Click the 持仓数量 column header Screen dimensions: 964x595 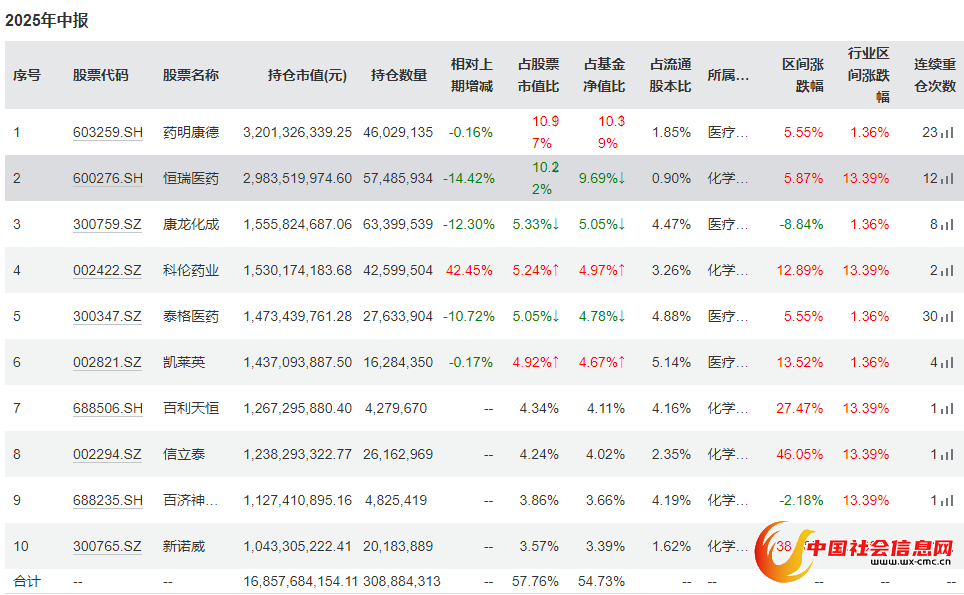pyautogui.click(x=399, y=75)
